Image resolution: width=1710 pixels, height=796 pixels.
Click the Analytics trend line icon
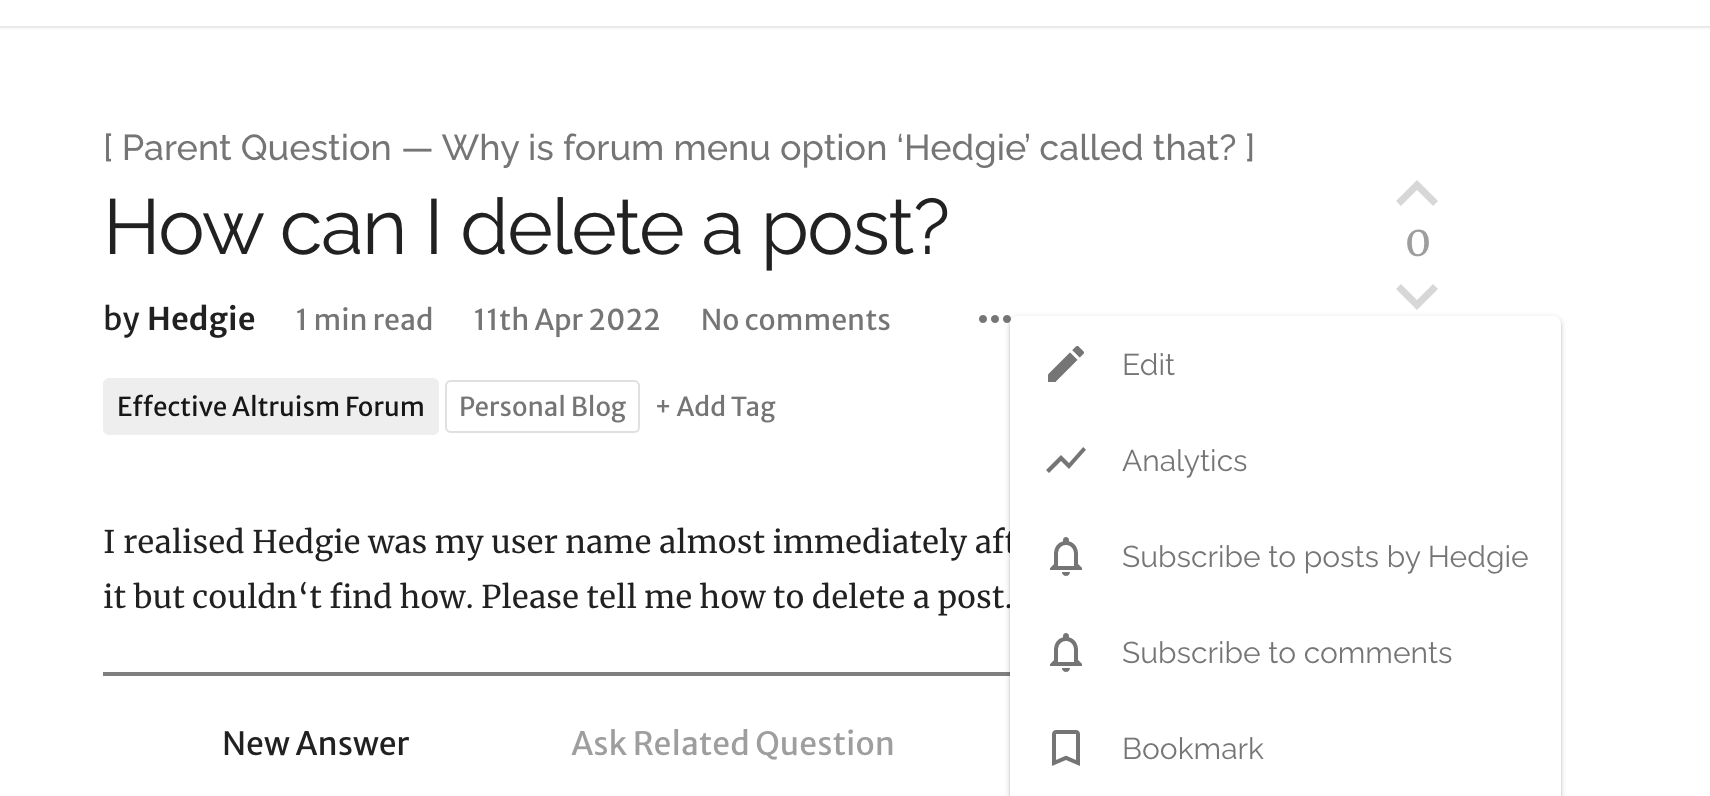(1066, 461)
